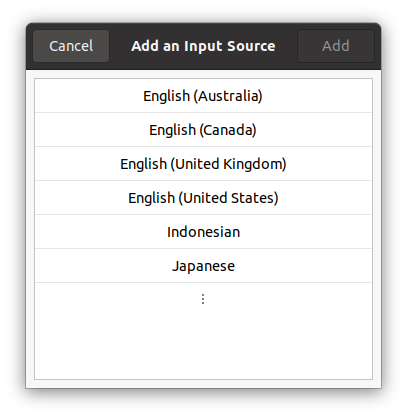Image resolution: width=407 pixels, height=417 pixels.
Task: Cancel adding an input source
Action: tap(71, 46)
